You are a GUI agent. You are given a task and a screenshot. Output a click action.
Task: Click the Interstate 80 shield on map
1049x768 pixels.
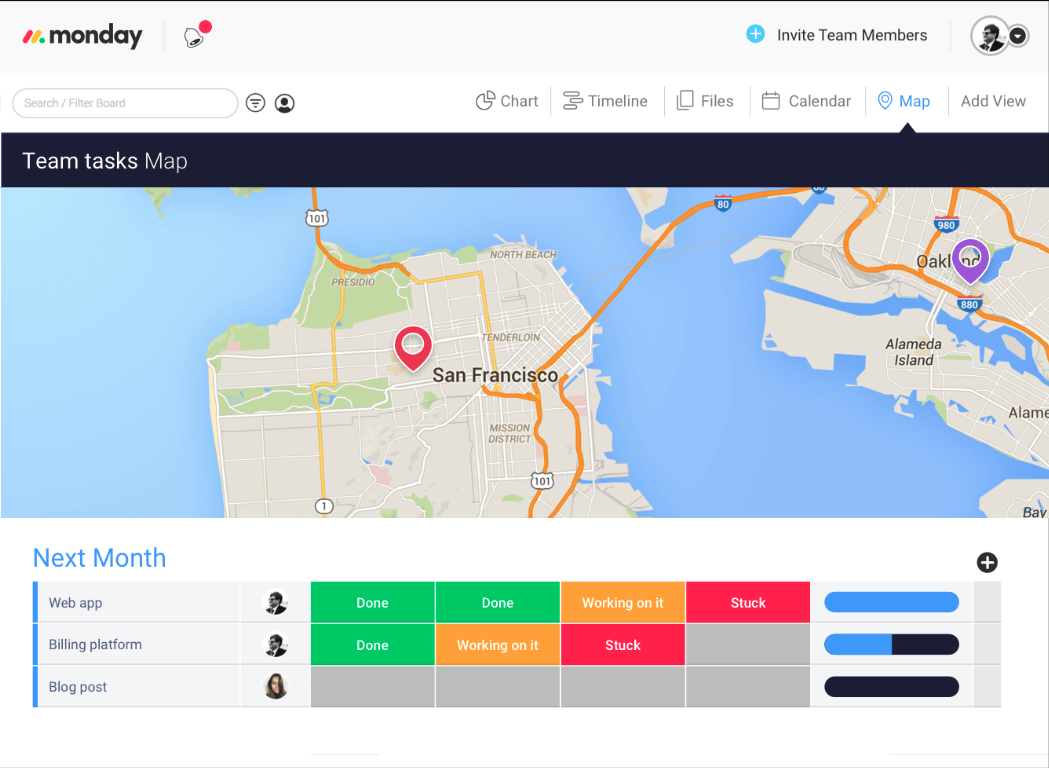click(723, 203)
